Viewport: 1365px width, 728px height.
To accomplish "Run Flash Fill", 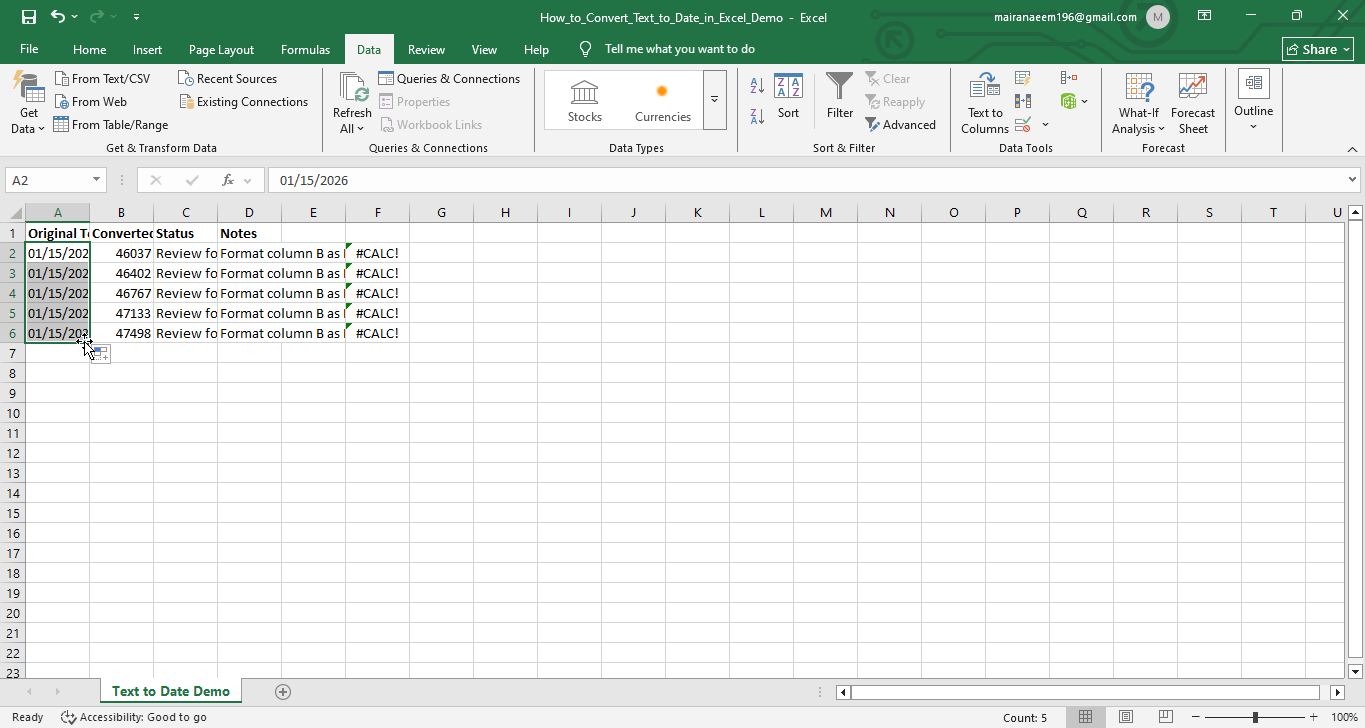I will [x=1023, y=78].
